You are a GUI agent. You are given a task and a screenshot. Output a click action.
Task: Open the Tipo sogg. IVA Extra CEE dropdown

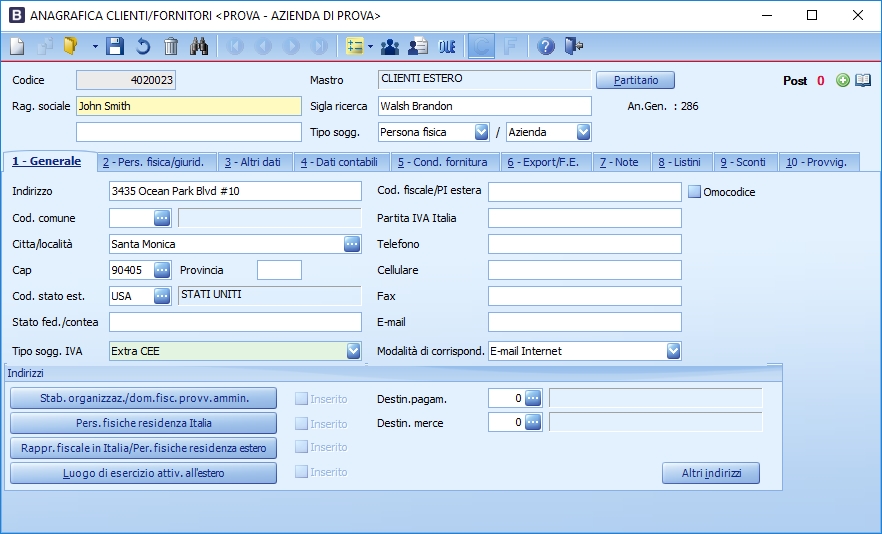point(353,351)
